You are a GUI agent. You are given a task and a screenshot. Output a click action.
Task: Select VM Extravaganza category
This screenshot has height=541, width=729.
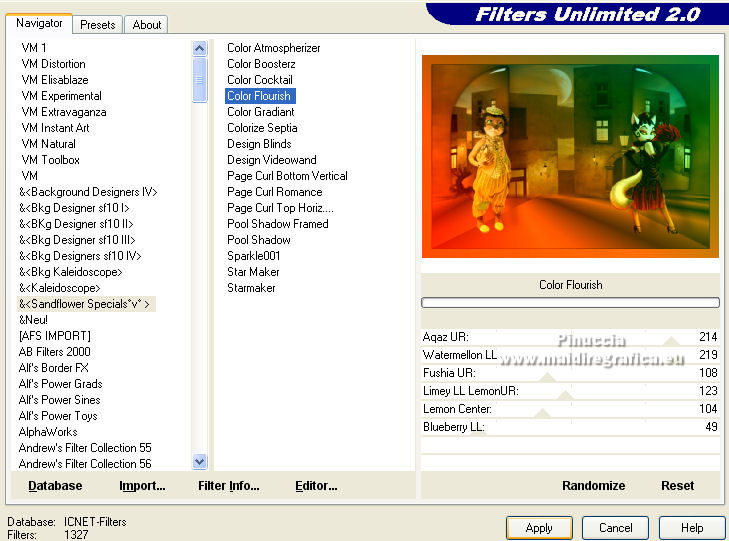click(x=64, y=112)
